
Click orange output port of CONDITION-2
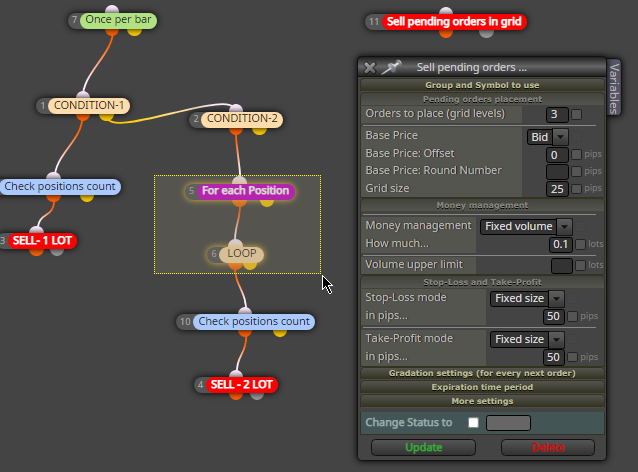click(x=236, y=130)
